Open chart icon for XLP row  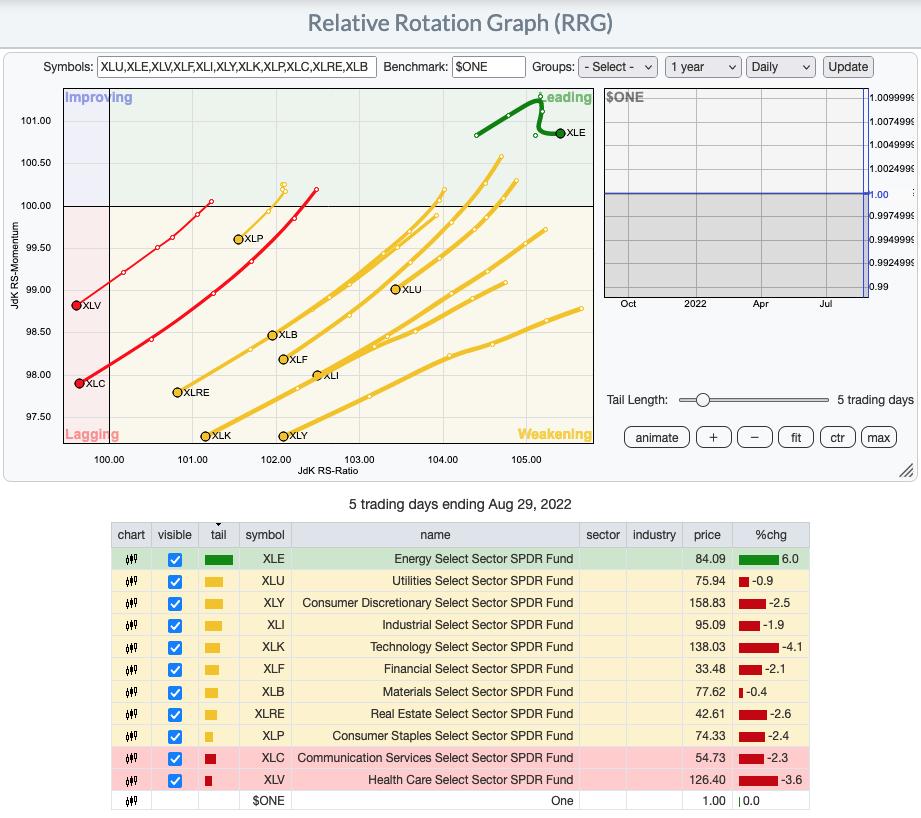tap(131, 736)
